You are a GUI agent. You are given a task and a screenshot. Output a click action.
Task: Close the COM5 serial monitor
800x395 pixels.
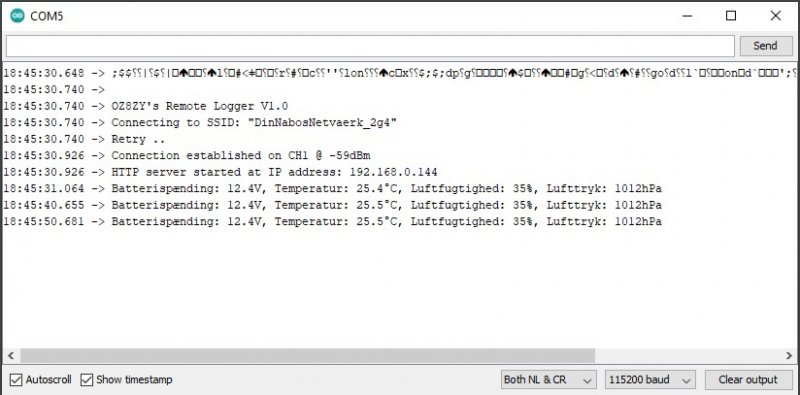(776, 16)
